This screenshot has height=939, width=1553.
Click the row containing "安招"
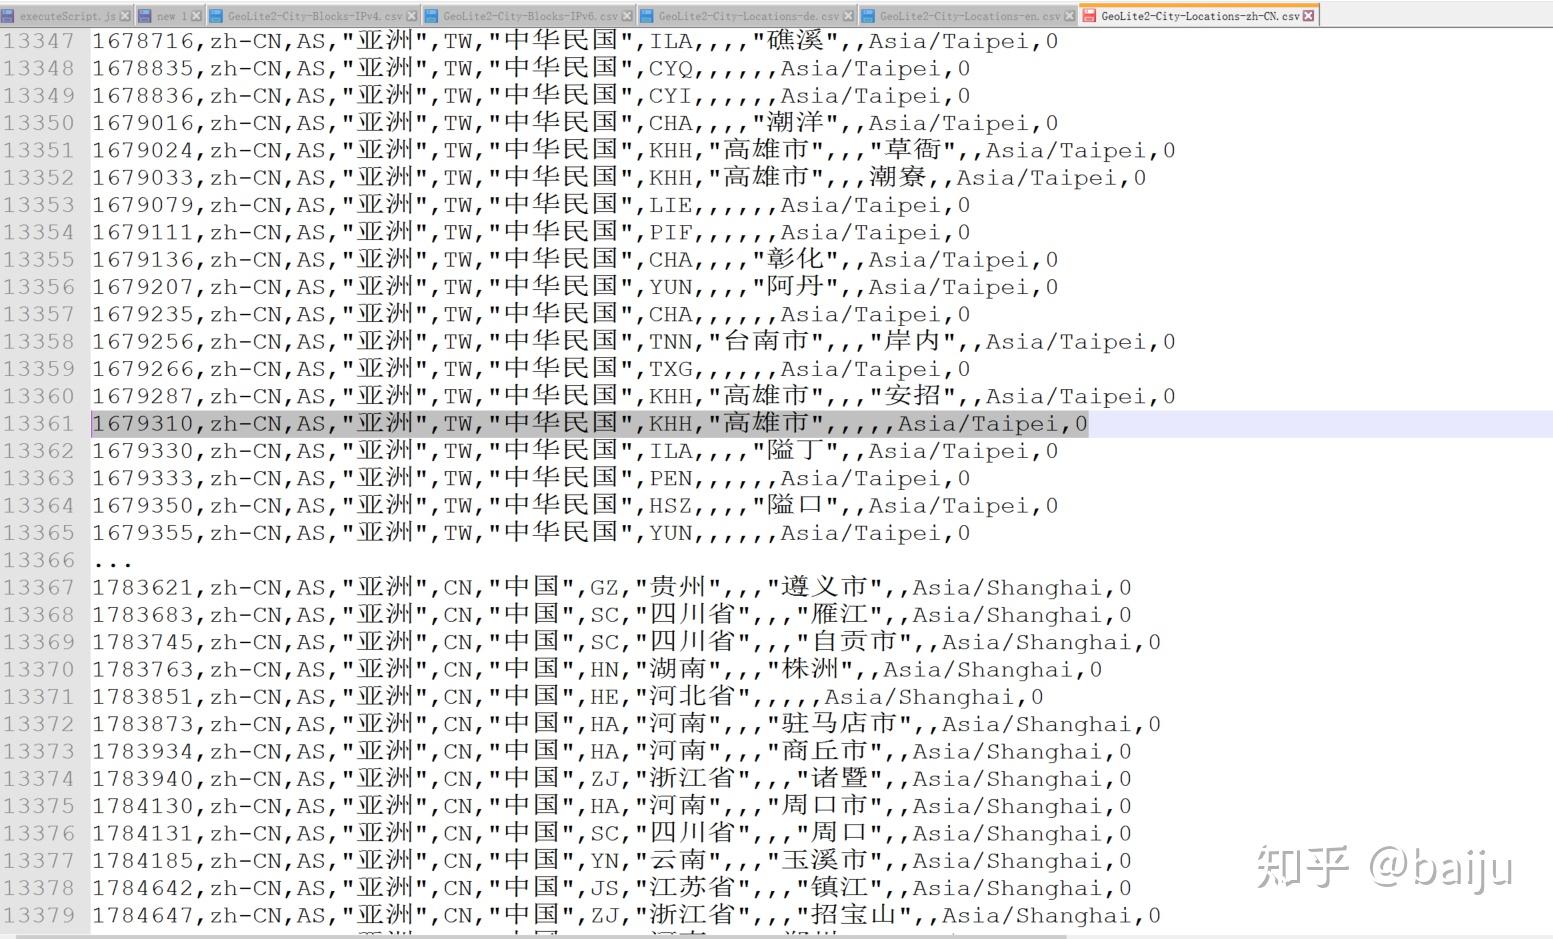click(634, 396)
